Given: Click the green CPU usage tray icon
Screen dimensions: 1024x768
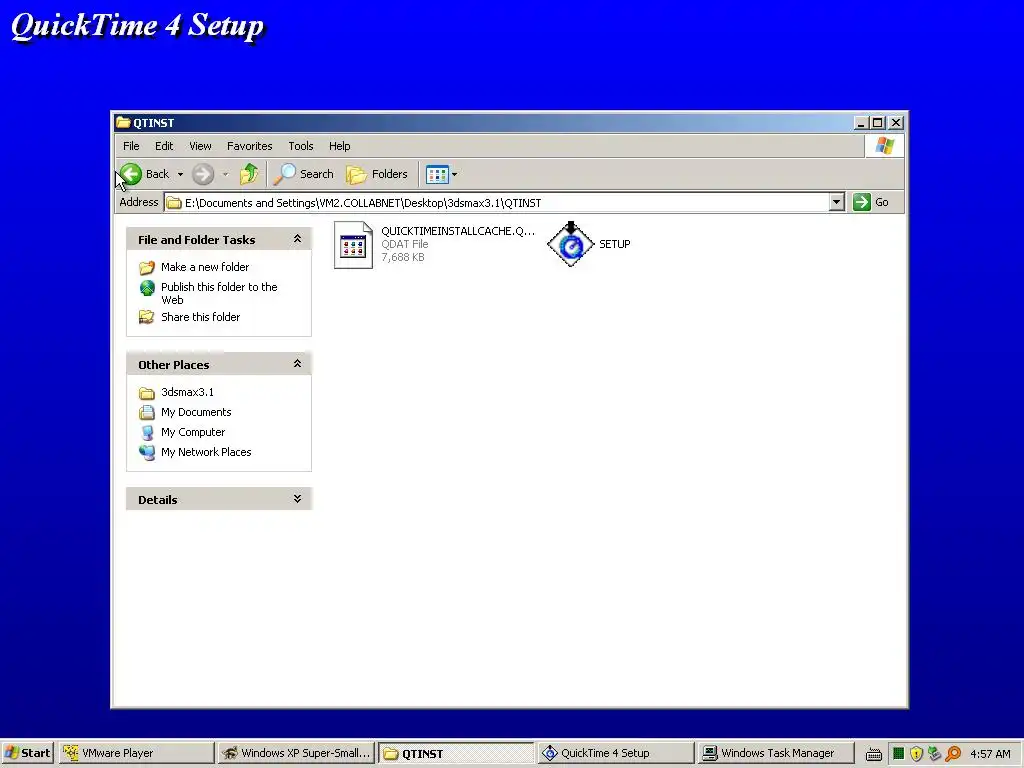Looking at the screenshot, I should (899, 754).
